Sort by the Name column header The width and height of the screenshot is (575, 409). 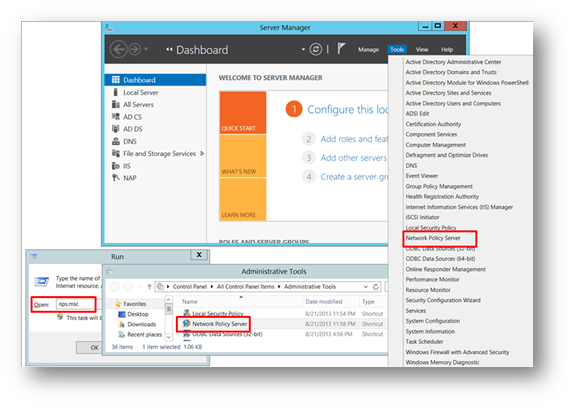190,302
